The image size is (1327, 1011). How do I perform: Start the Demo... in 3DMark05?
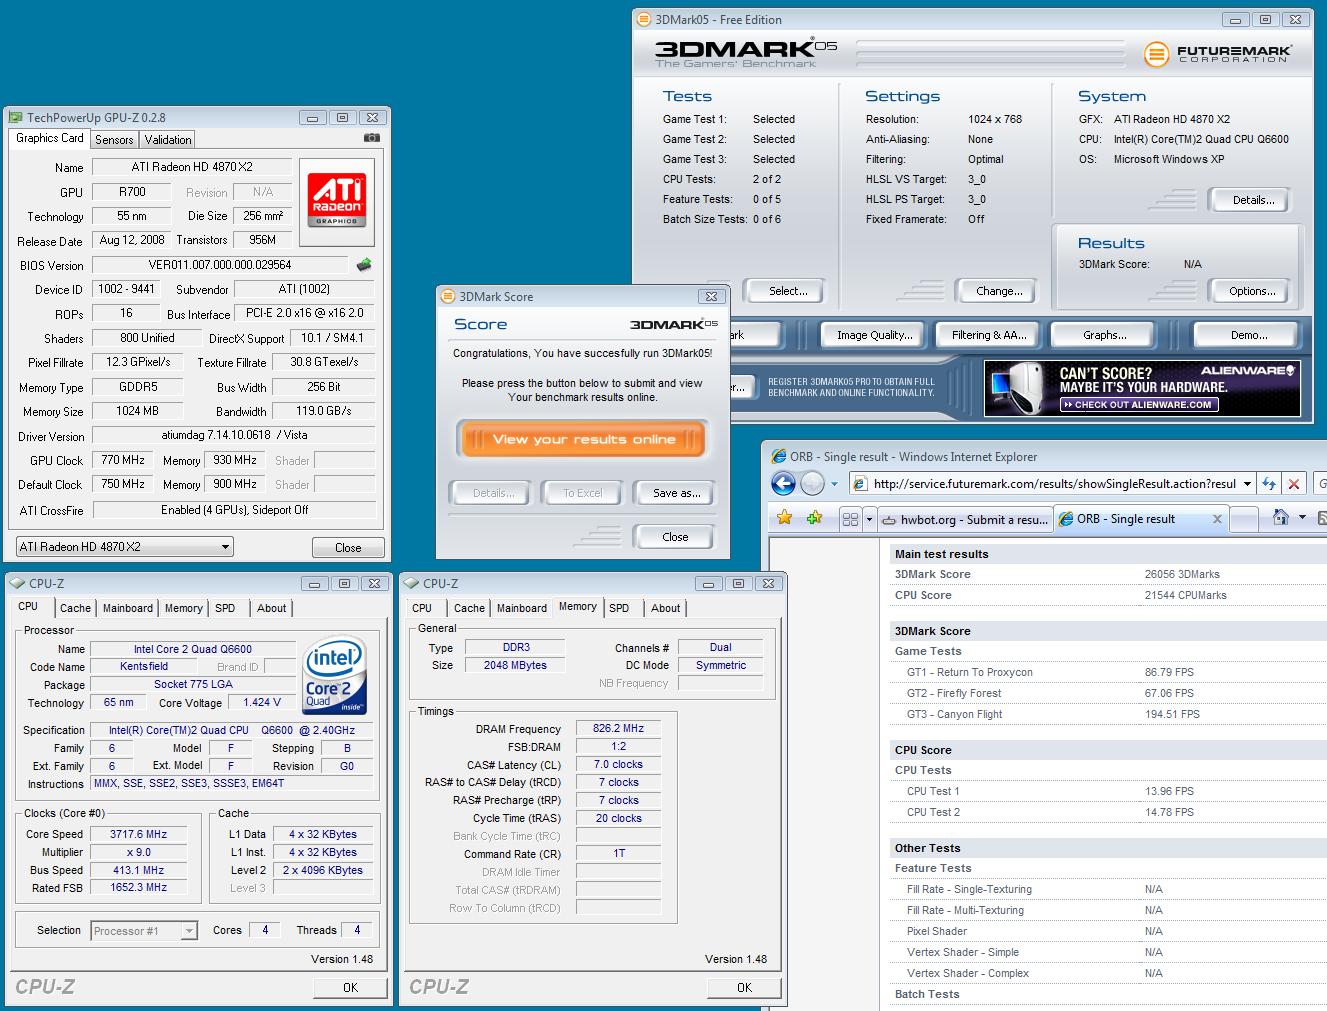1248,335
